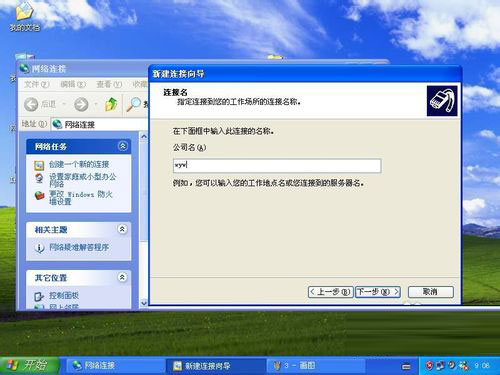Cancel the wizard with 取消 button
The width and height of the screenshot is (500, 375).
pyautogui.click(x=431, y=292)
